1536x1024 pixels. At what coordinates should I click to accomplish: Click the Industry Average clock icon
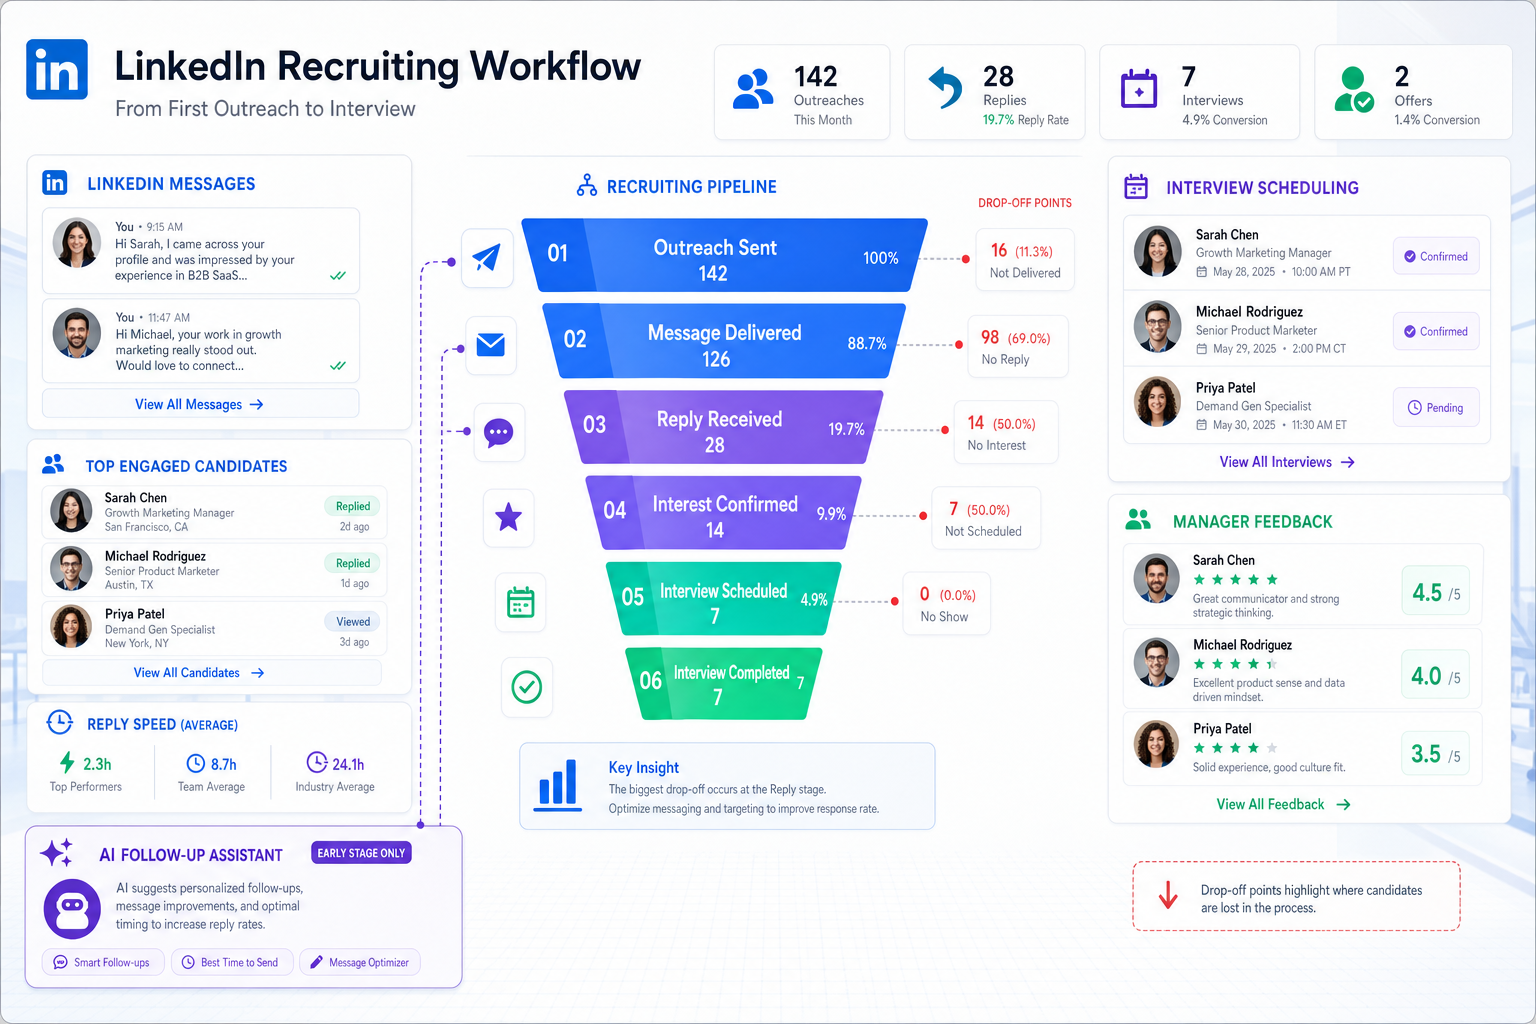point(317,762)
